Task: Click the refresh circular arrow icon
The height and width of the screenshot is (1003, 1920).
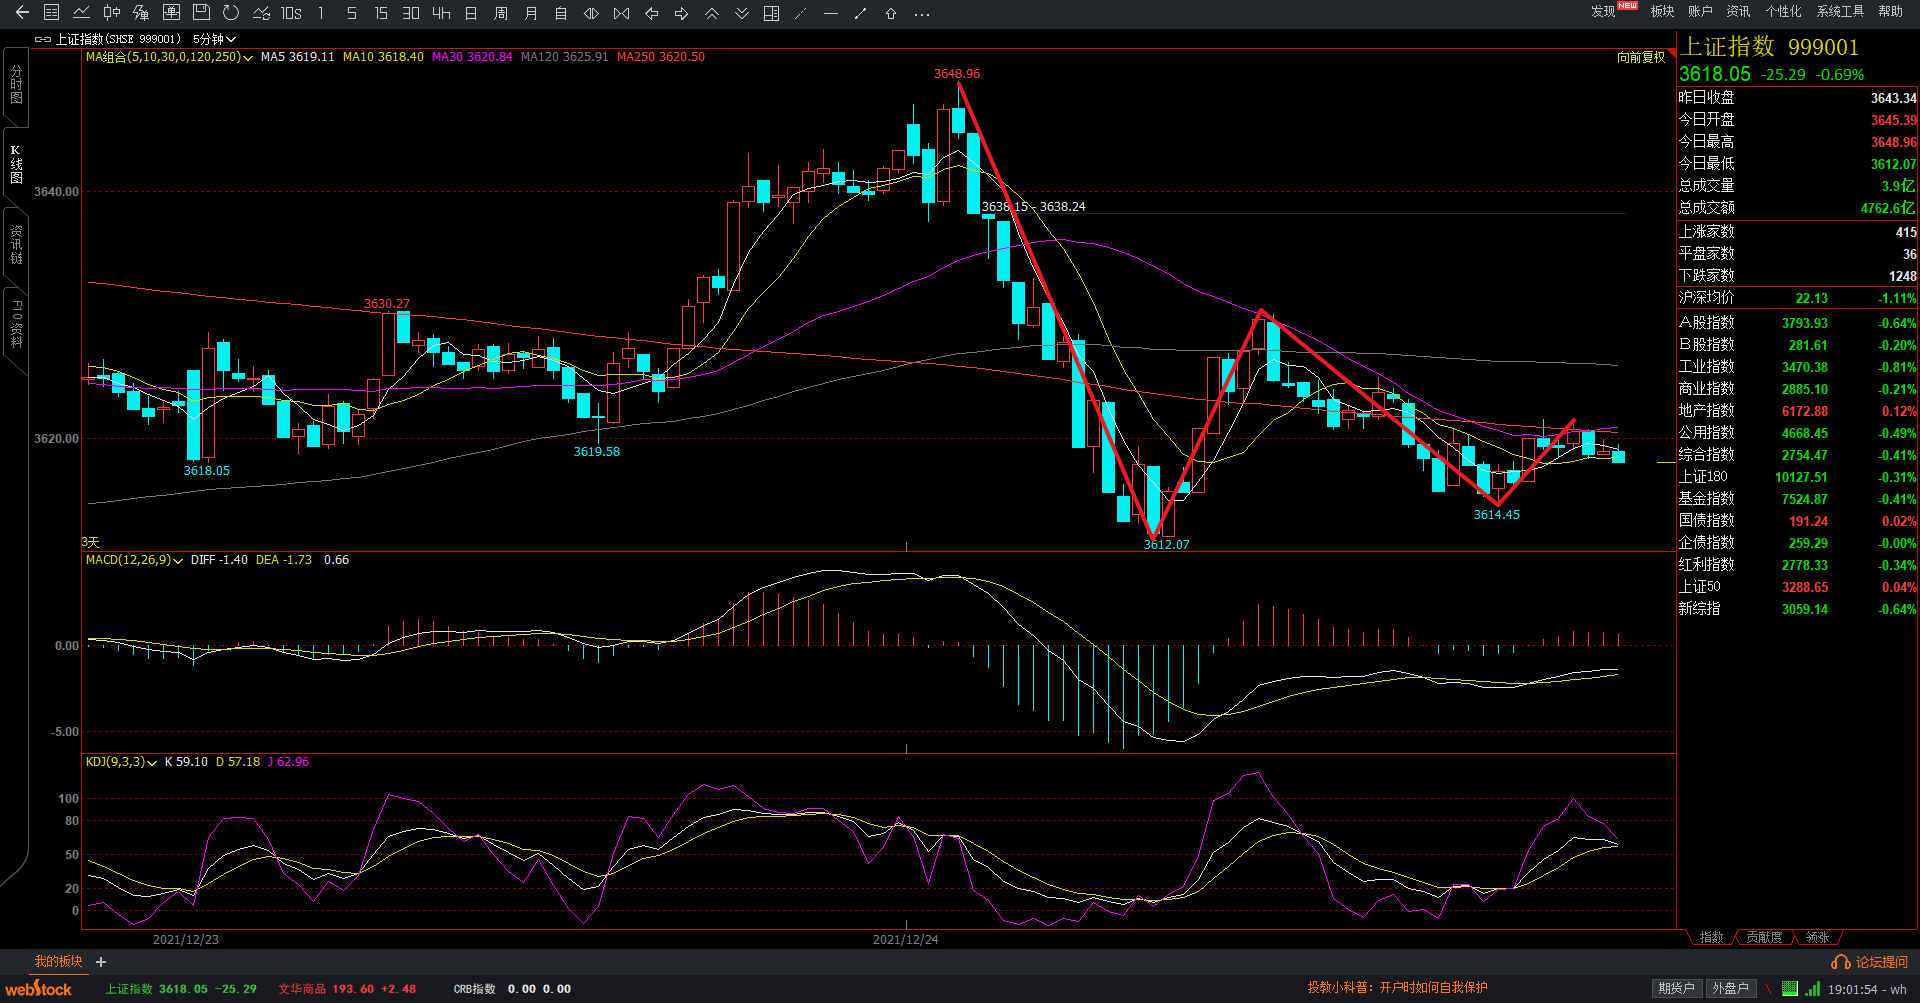Action: pos(231,13)
